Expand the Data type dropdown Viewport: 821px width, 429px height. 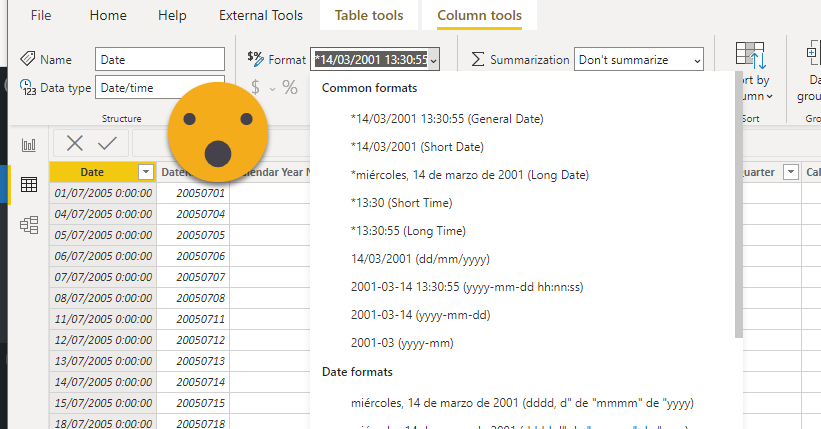click(160, 88)
